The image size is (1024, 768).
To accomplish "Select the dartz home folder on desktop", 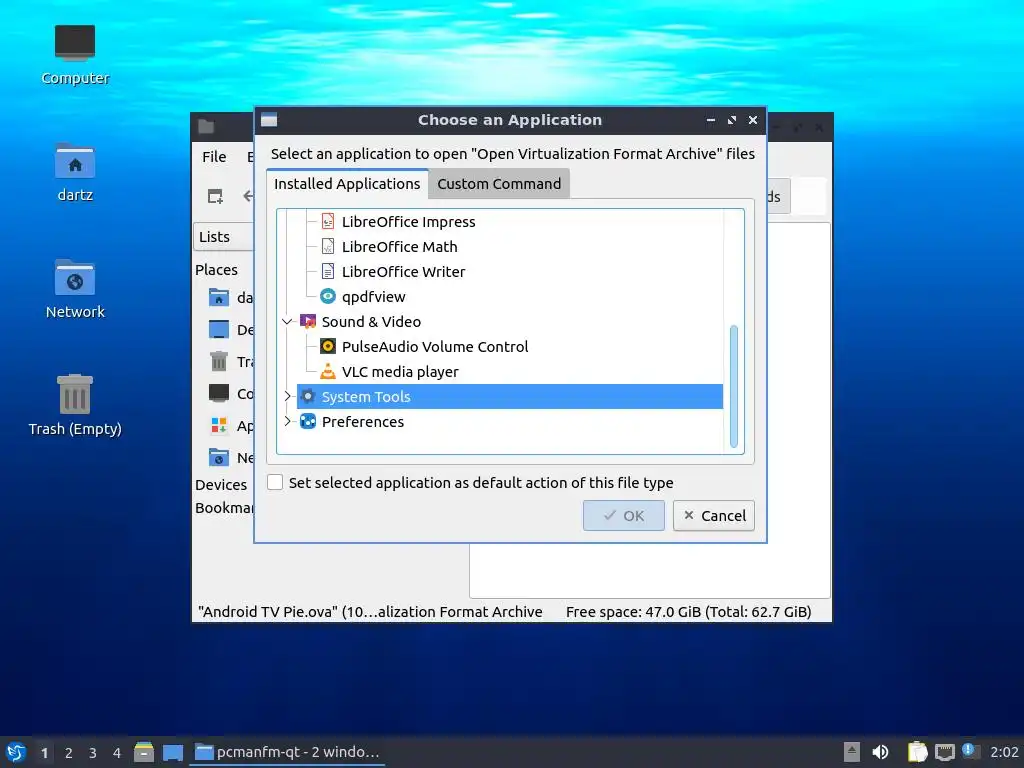I will tap(74, 172).
